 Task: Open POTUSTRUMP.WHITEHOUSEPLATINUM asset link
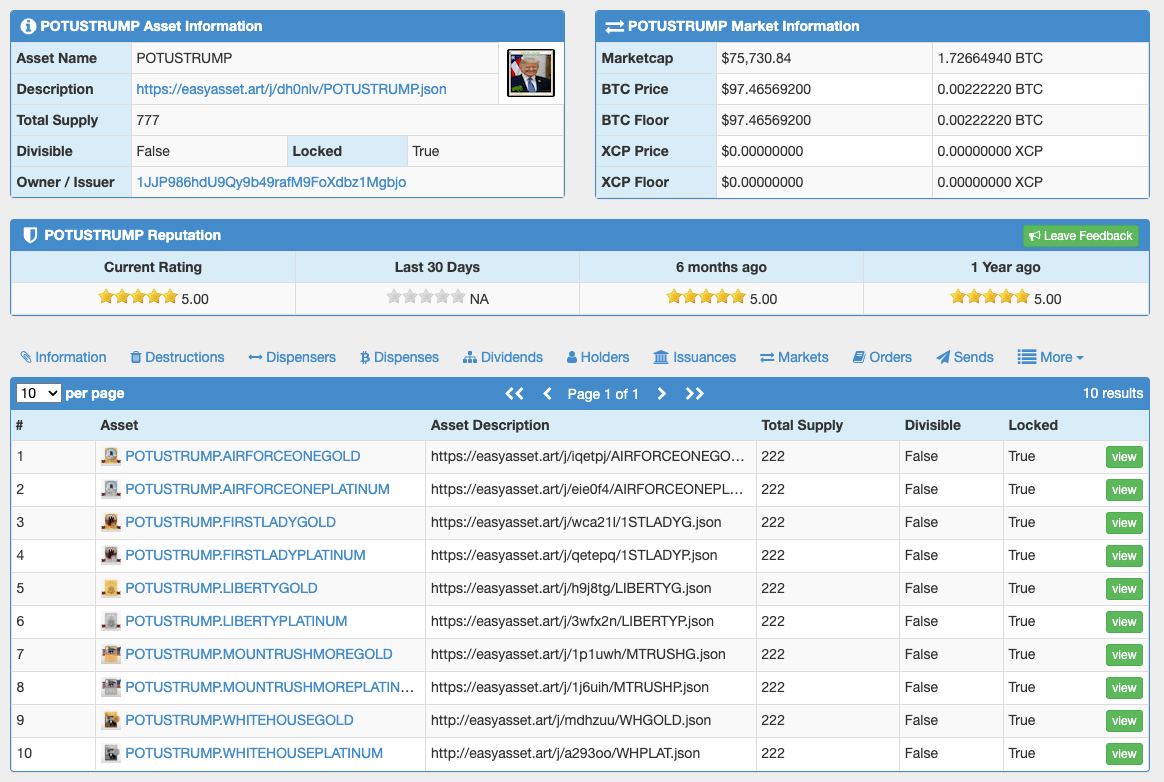254,753
